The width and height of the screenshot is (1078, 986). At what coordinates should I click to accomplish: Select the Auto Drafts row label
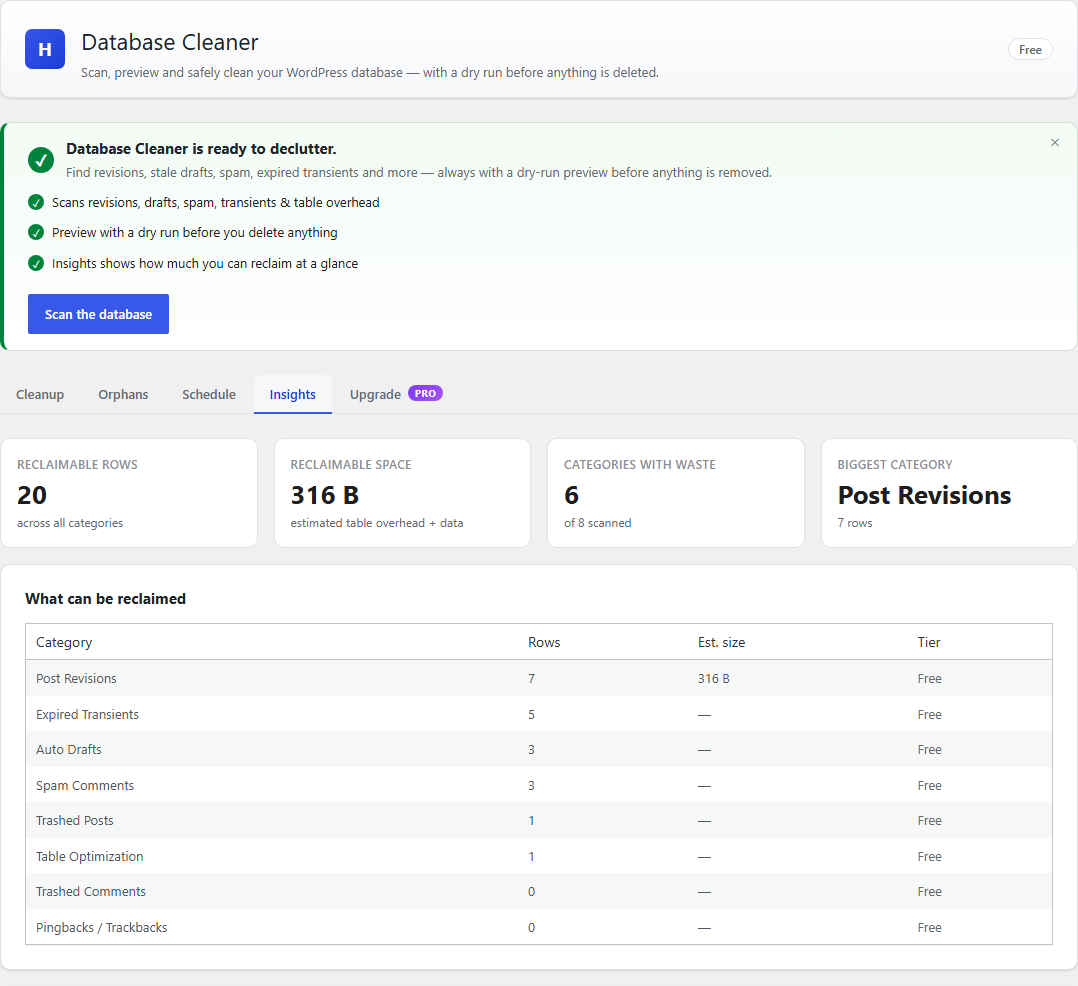point(69,749)
